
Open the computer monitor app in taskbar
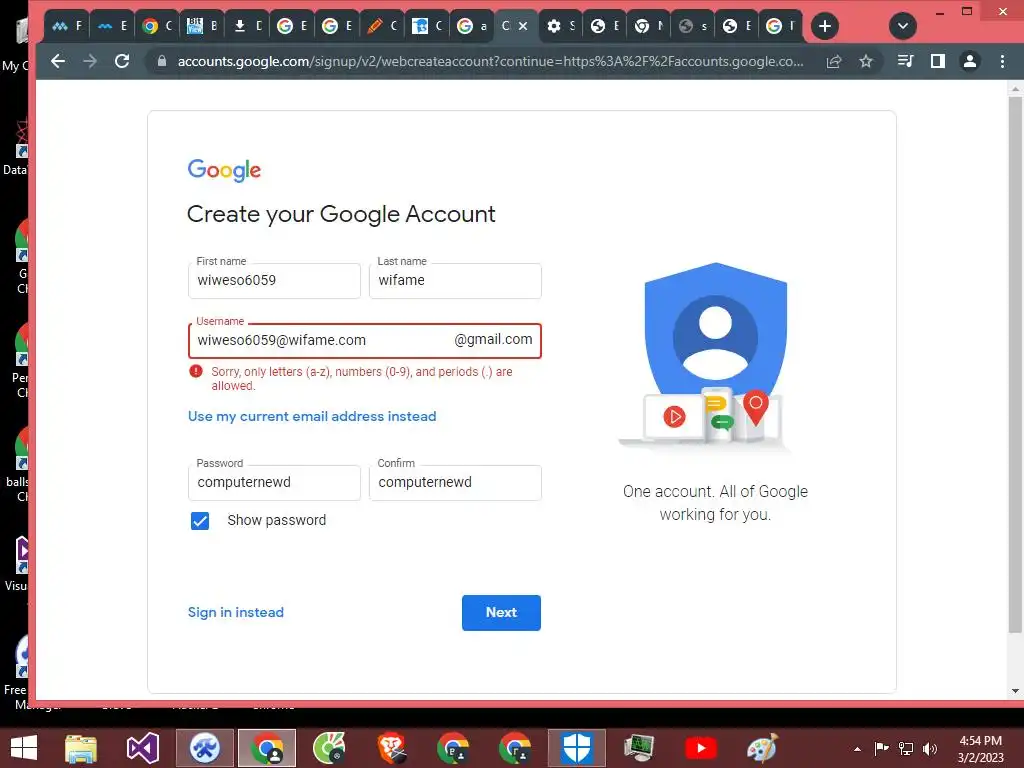click(639, 748)
